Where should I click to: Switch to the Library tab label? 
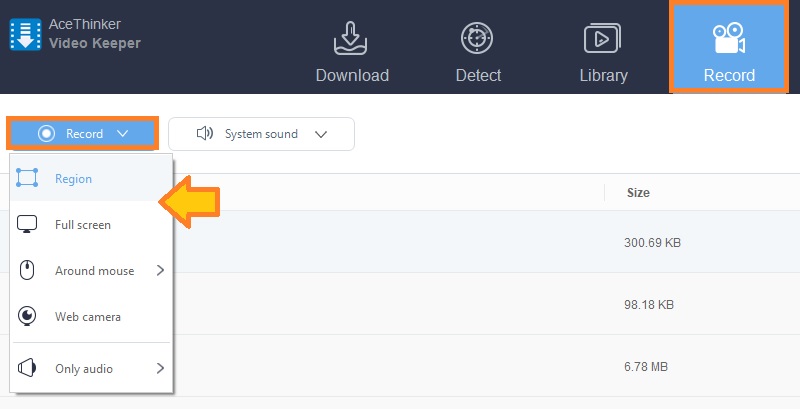(603, 75)
